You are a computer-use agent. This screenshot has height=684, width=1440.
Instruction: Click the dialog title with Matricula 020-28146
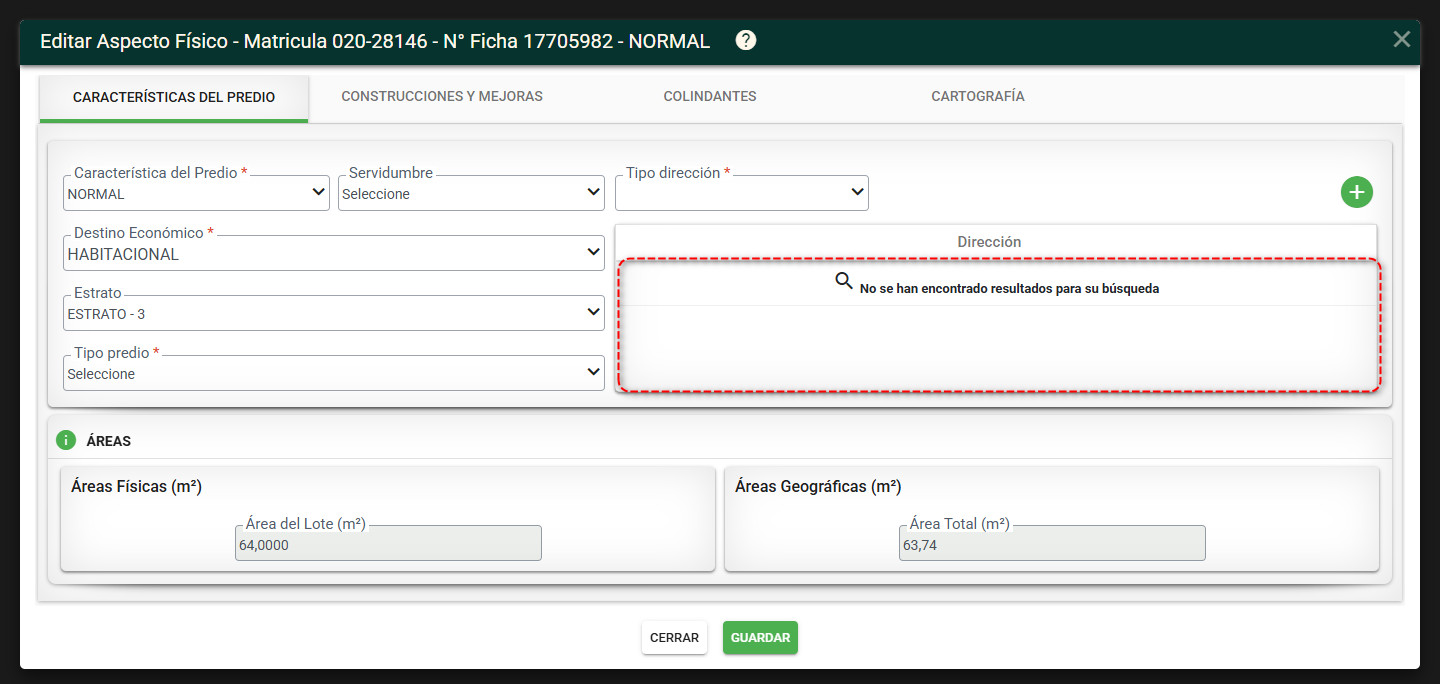(375, 42)
